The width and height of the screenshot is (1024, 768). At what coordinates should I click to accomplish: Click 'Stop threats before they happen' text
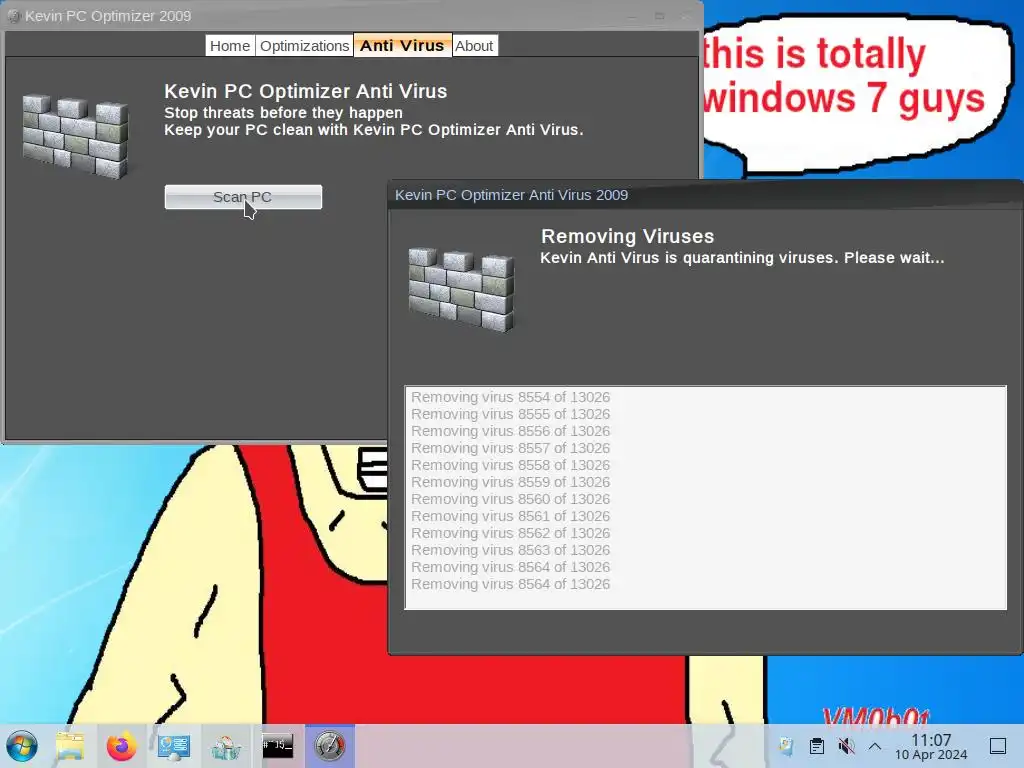[283, 113]
